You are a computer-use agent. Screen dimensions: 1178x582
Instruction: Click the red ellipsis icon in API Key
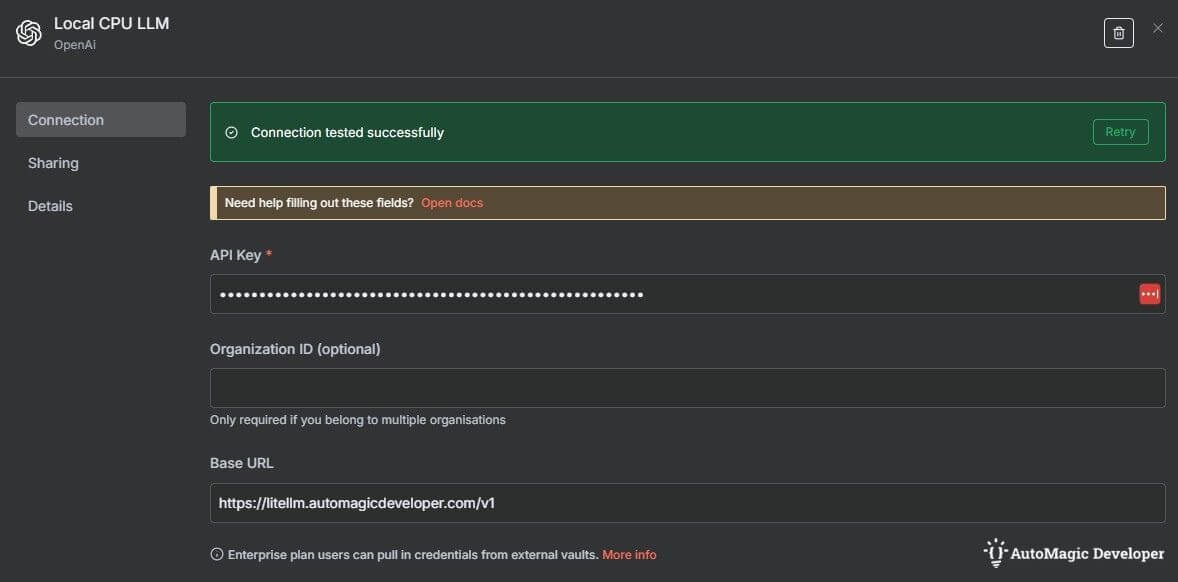[x=1149, y=294]
